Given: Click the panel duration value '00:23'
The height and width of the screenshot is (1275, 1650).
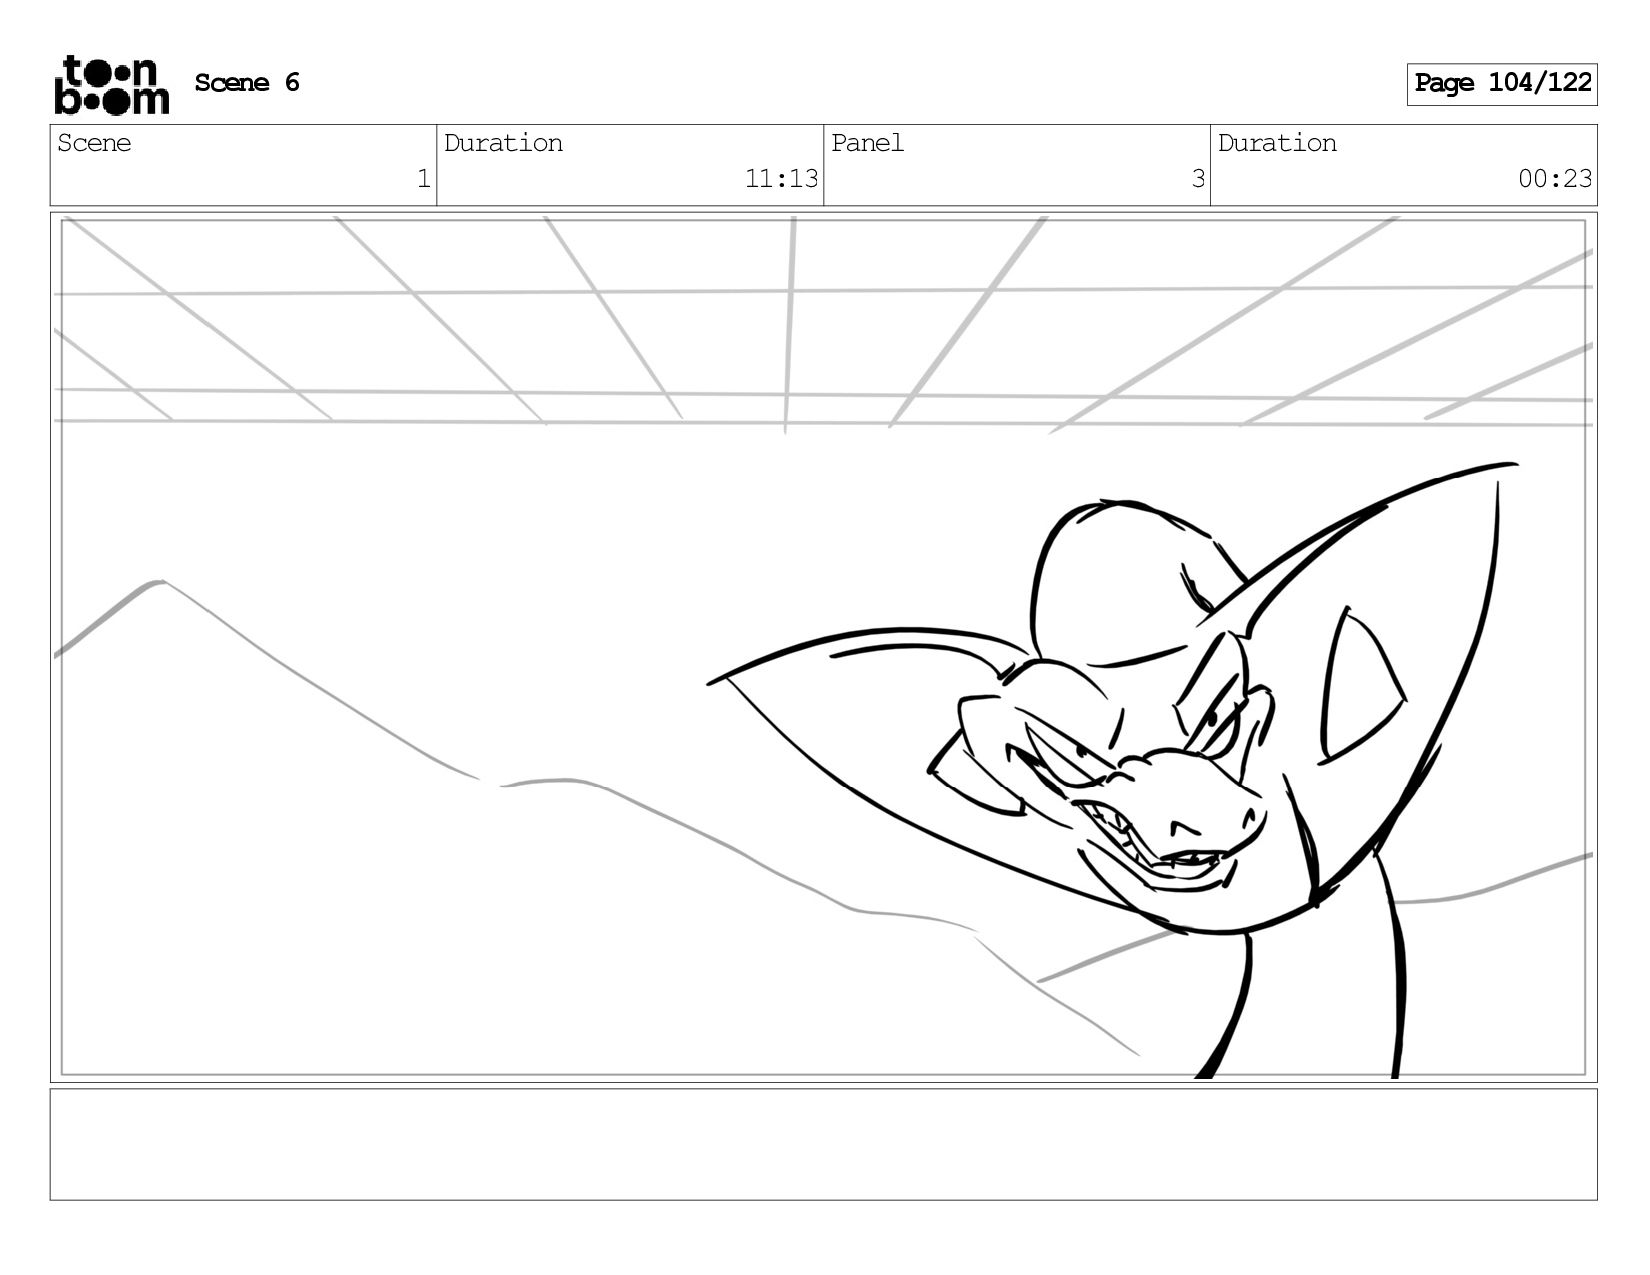Looking at the screenshot, I should pos(1555,179).
